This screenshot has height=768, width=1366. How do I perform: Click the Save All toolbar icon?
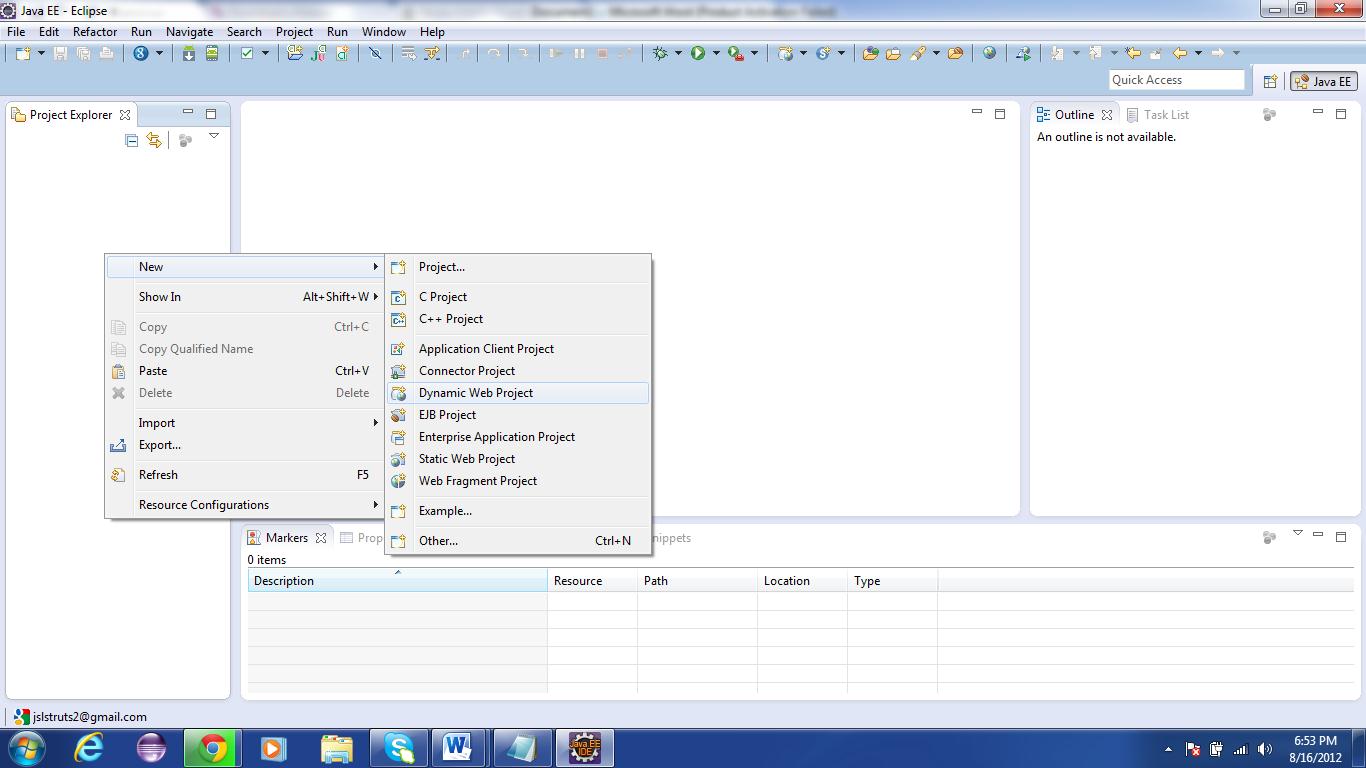point(84,54)
